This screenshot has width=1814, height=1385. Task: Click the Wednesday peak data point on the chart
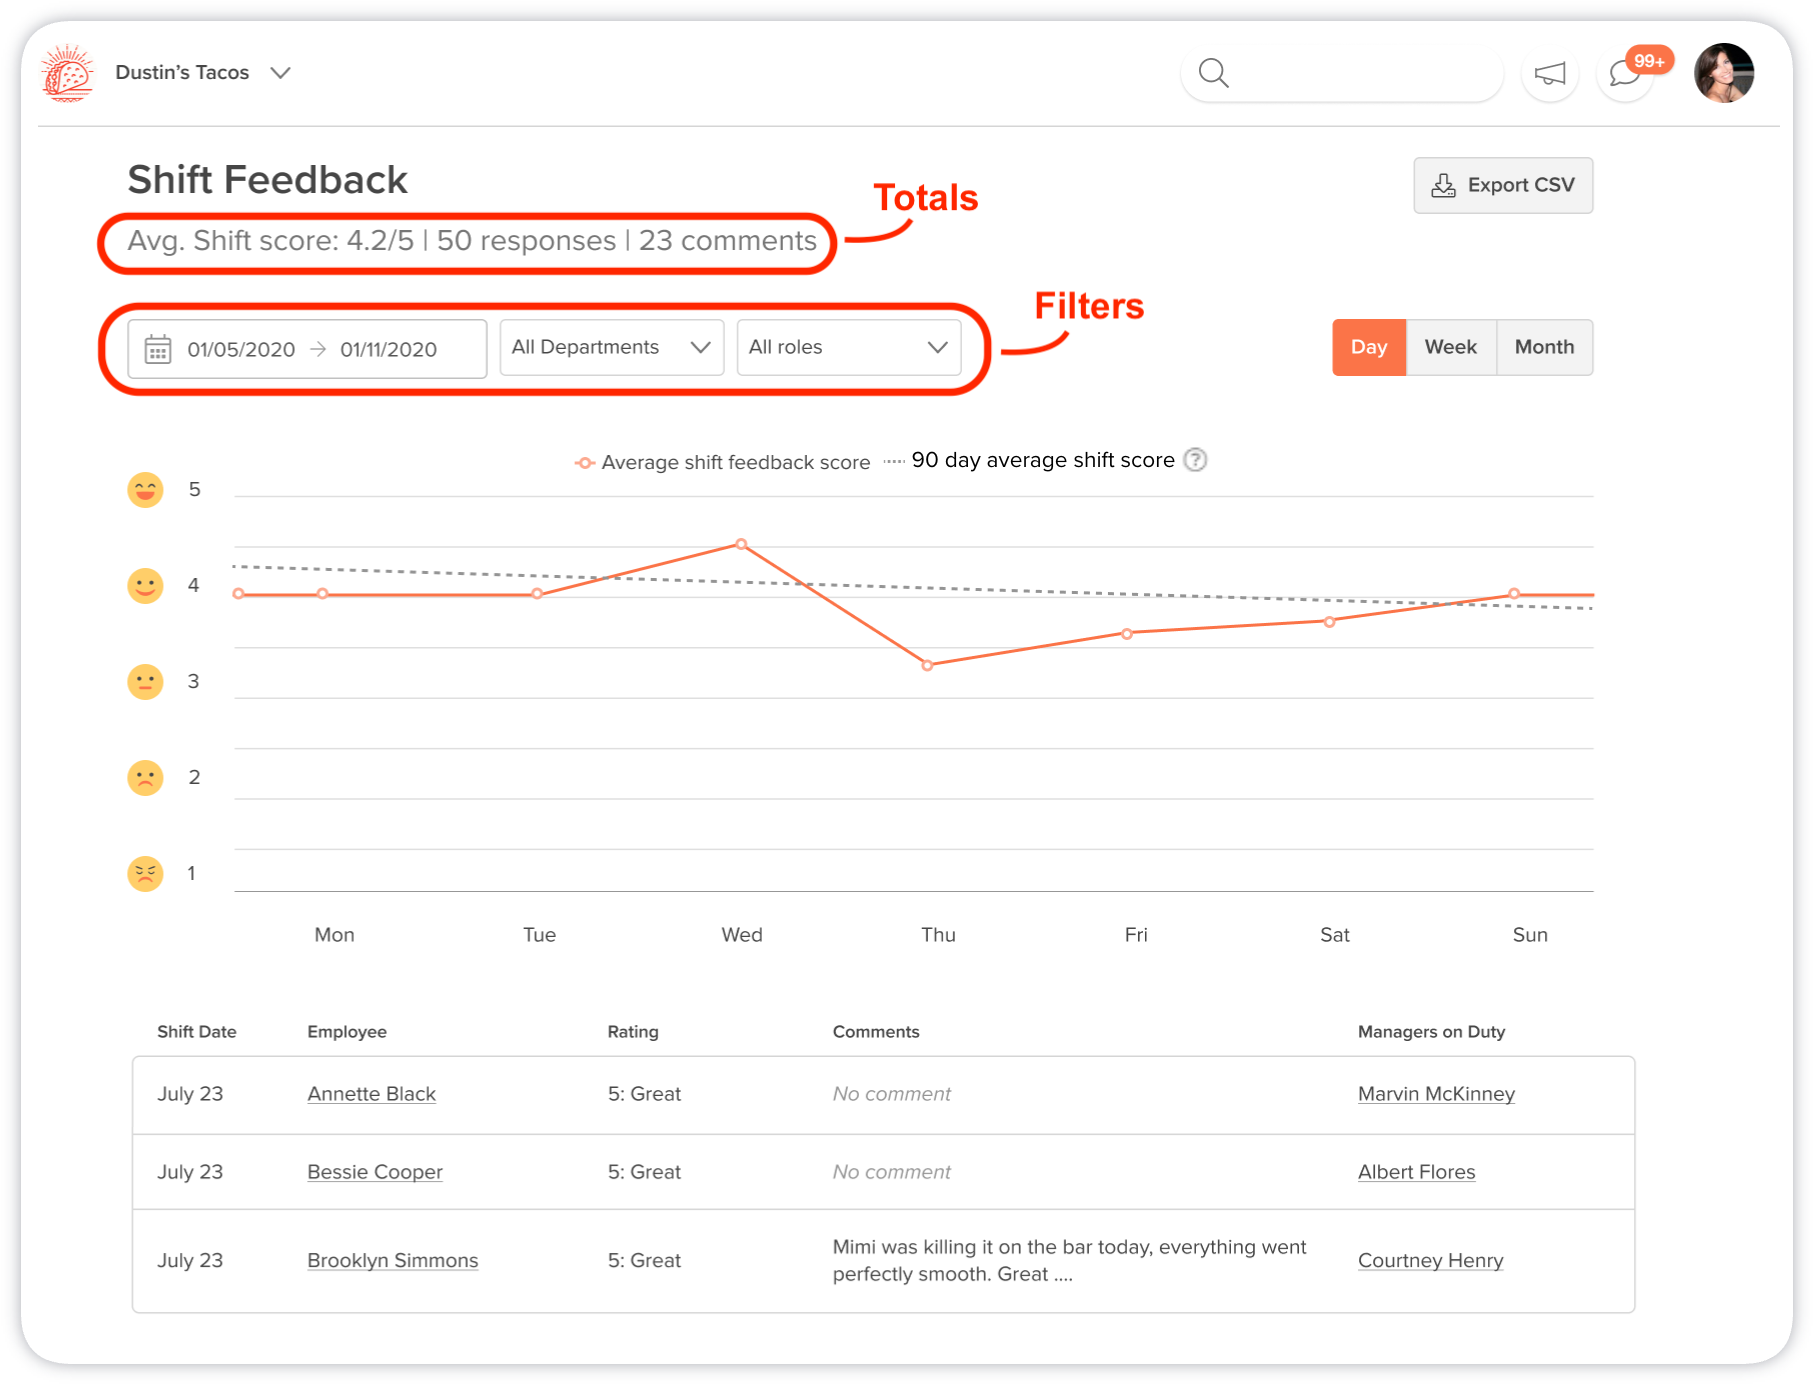click(x=741, y=544)
